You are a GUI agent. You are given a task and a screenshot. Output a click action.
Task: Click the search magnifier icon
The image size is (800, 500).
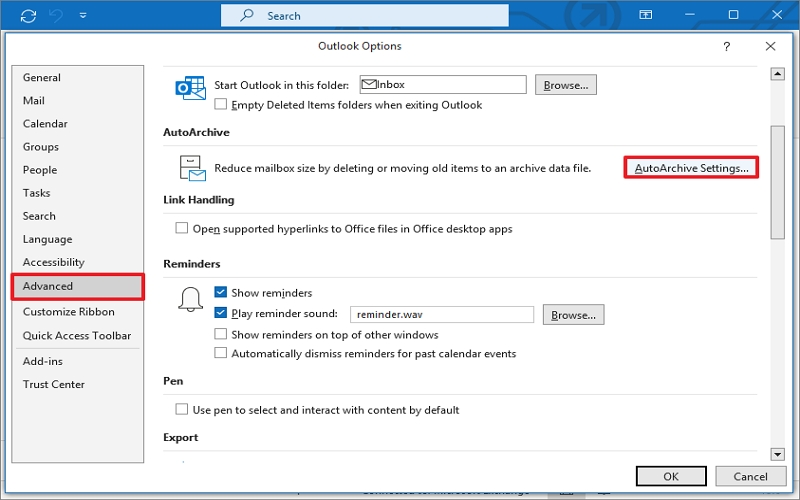click(247, 15)
